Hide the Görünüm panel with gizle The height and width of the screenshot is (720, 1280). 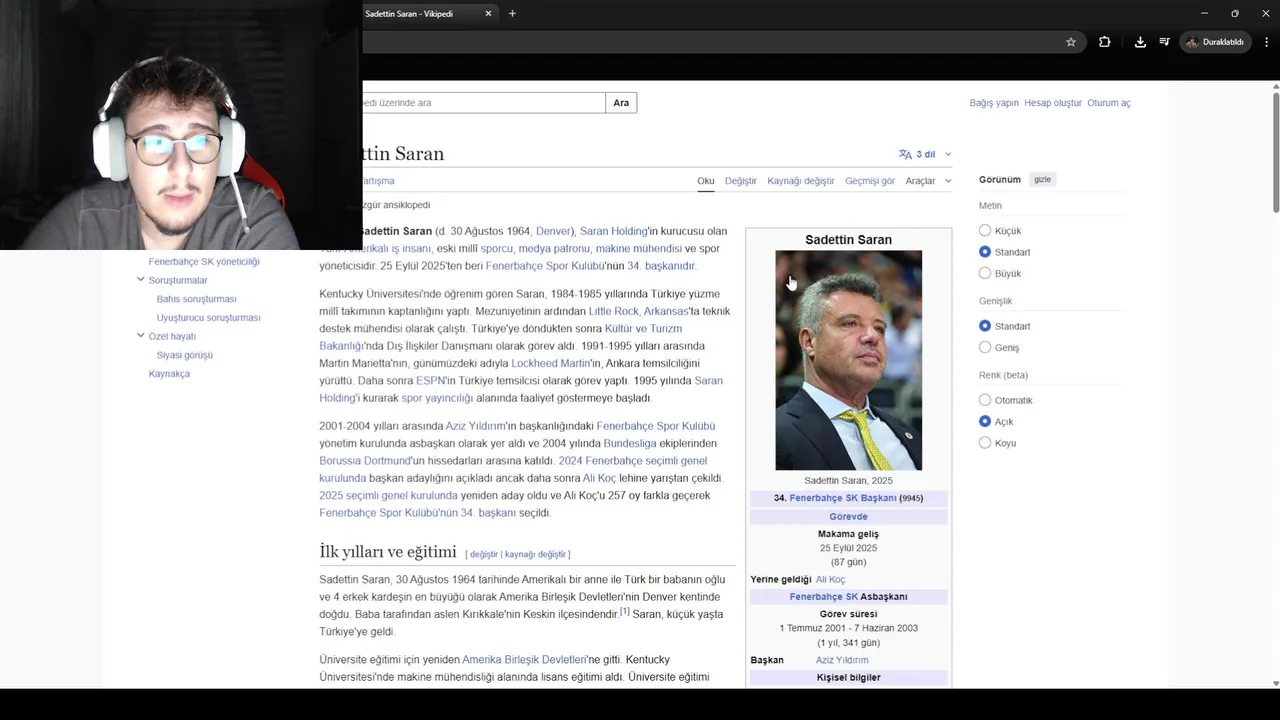(x=1042, y=180)
